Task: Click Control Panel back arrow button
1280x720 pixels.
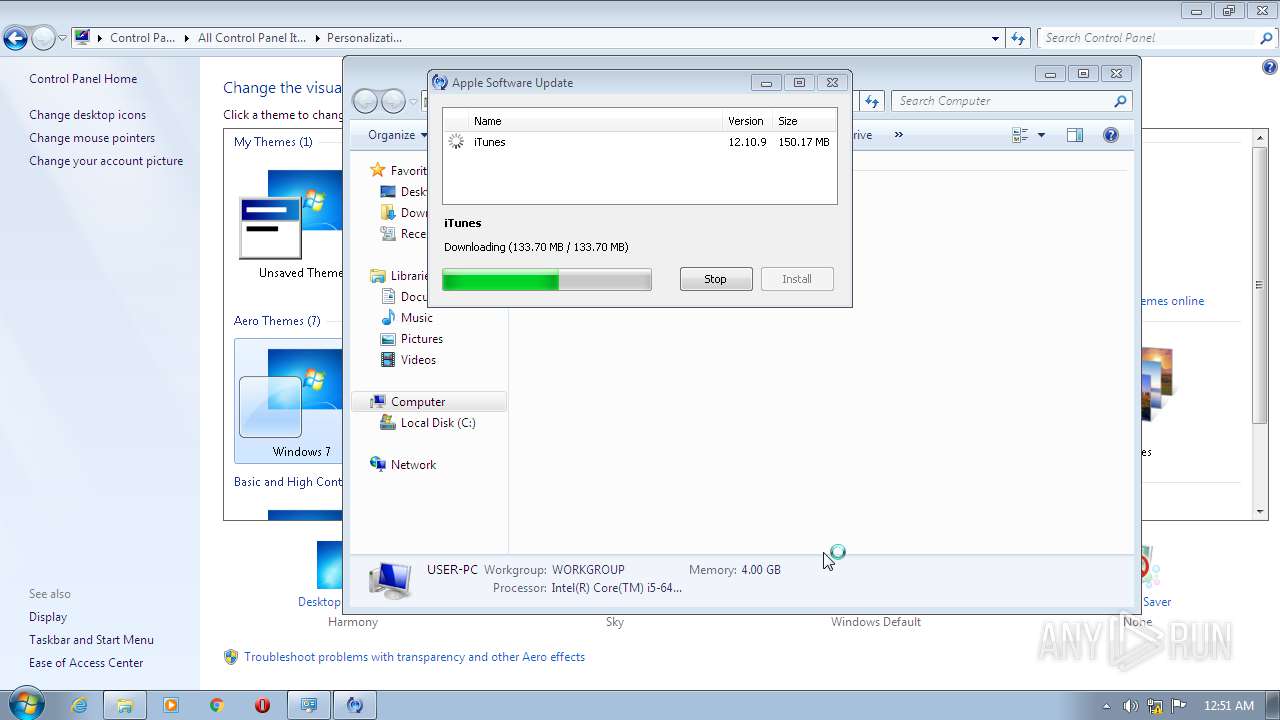Action: [x=15, y=39]
